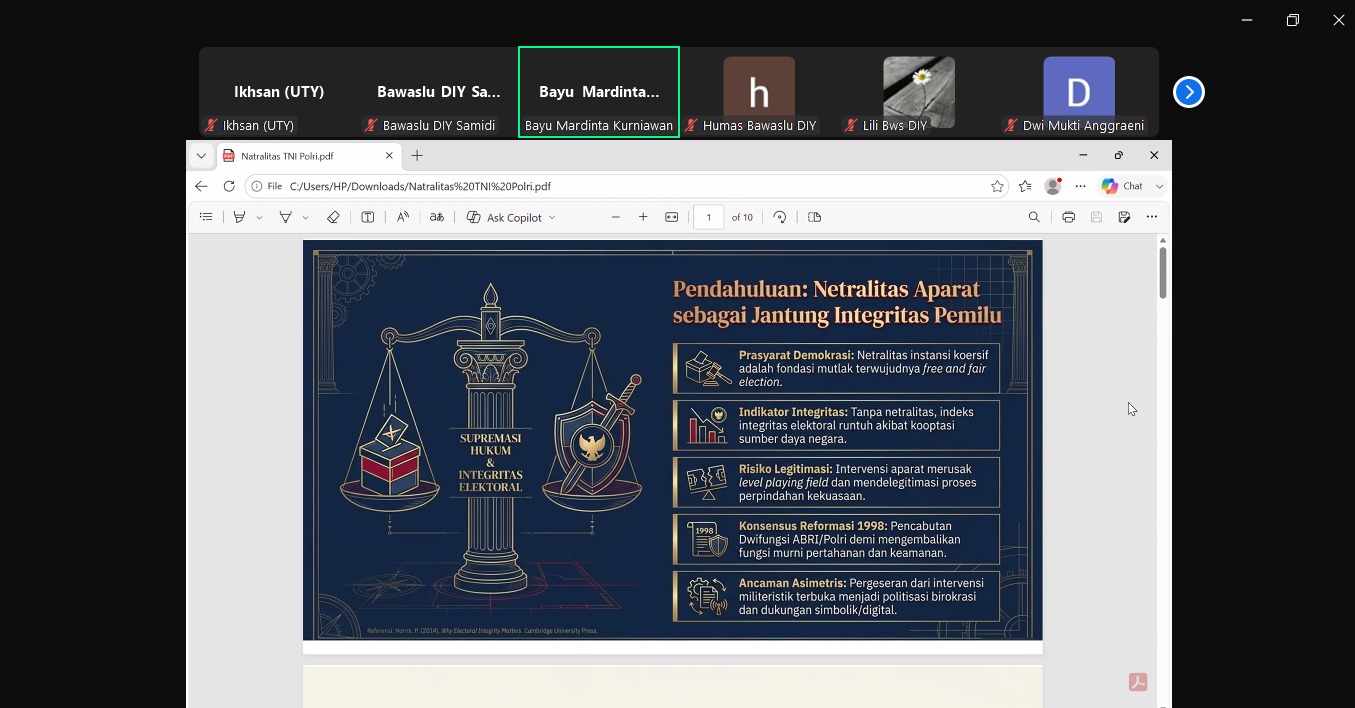Image resolution: width=1355 pixels, height=708 pixels.
Task: Open the PDF table of contents sidebar
Action: pos(206,217)
